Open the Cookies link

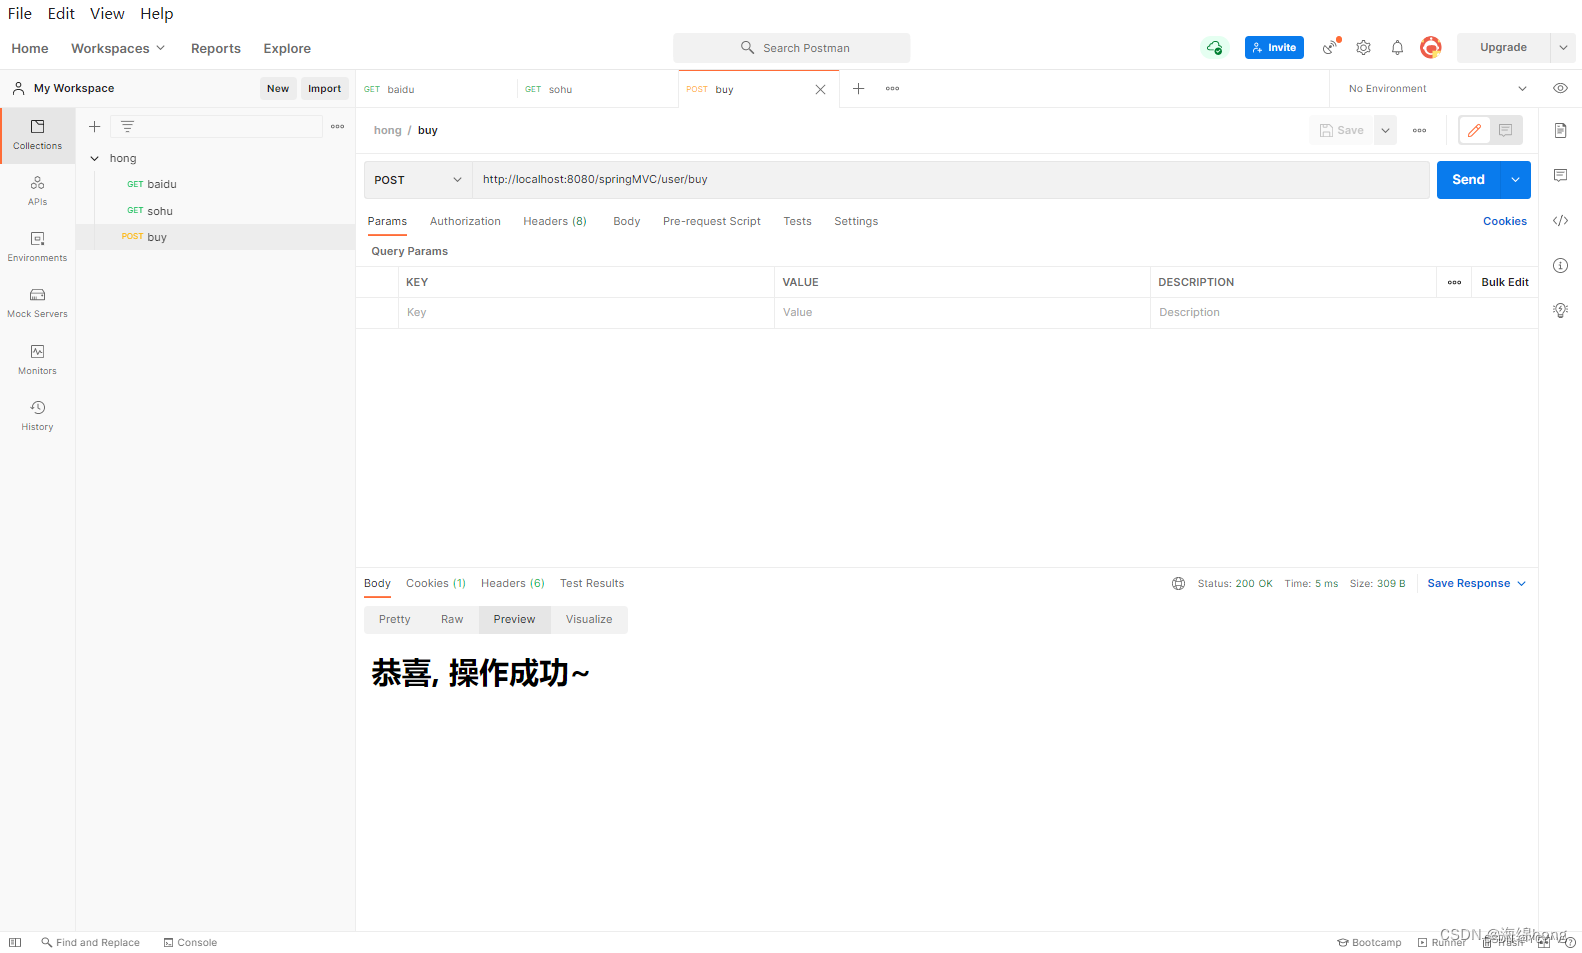point(1504,221)
